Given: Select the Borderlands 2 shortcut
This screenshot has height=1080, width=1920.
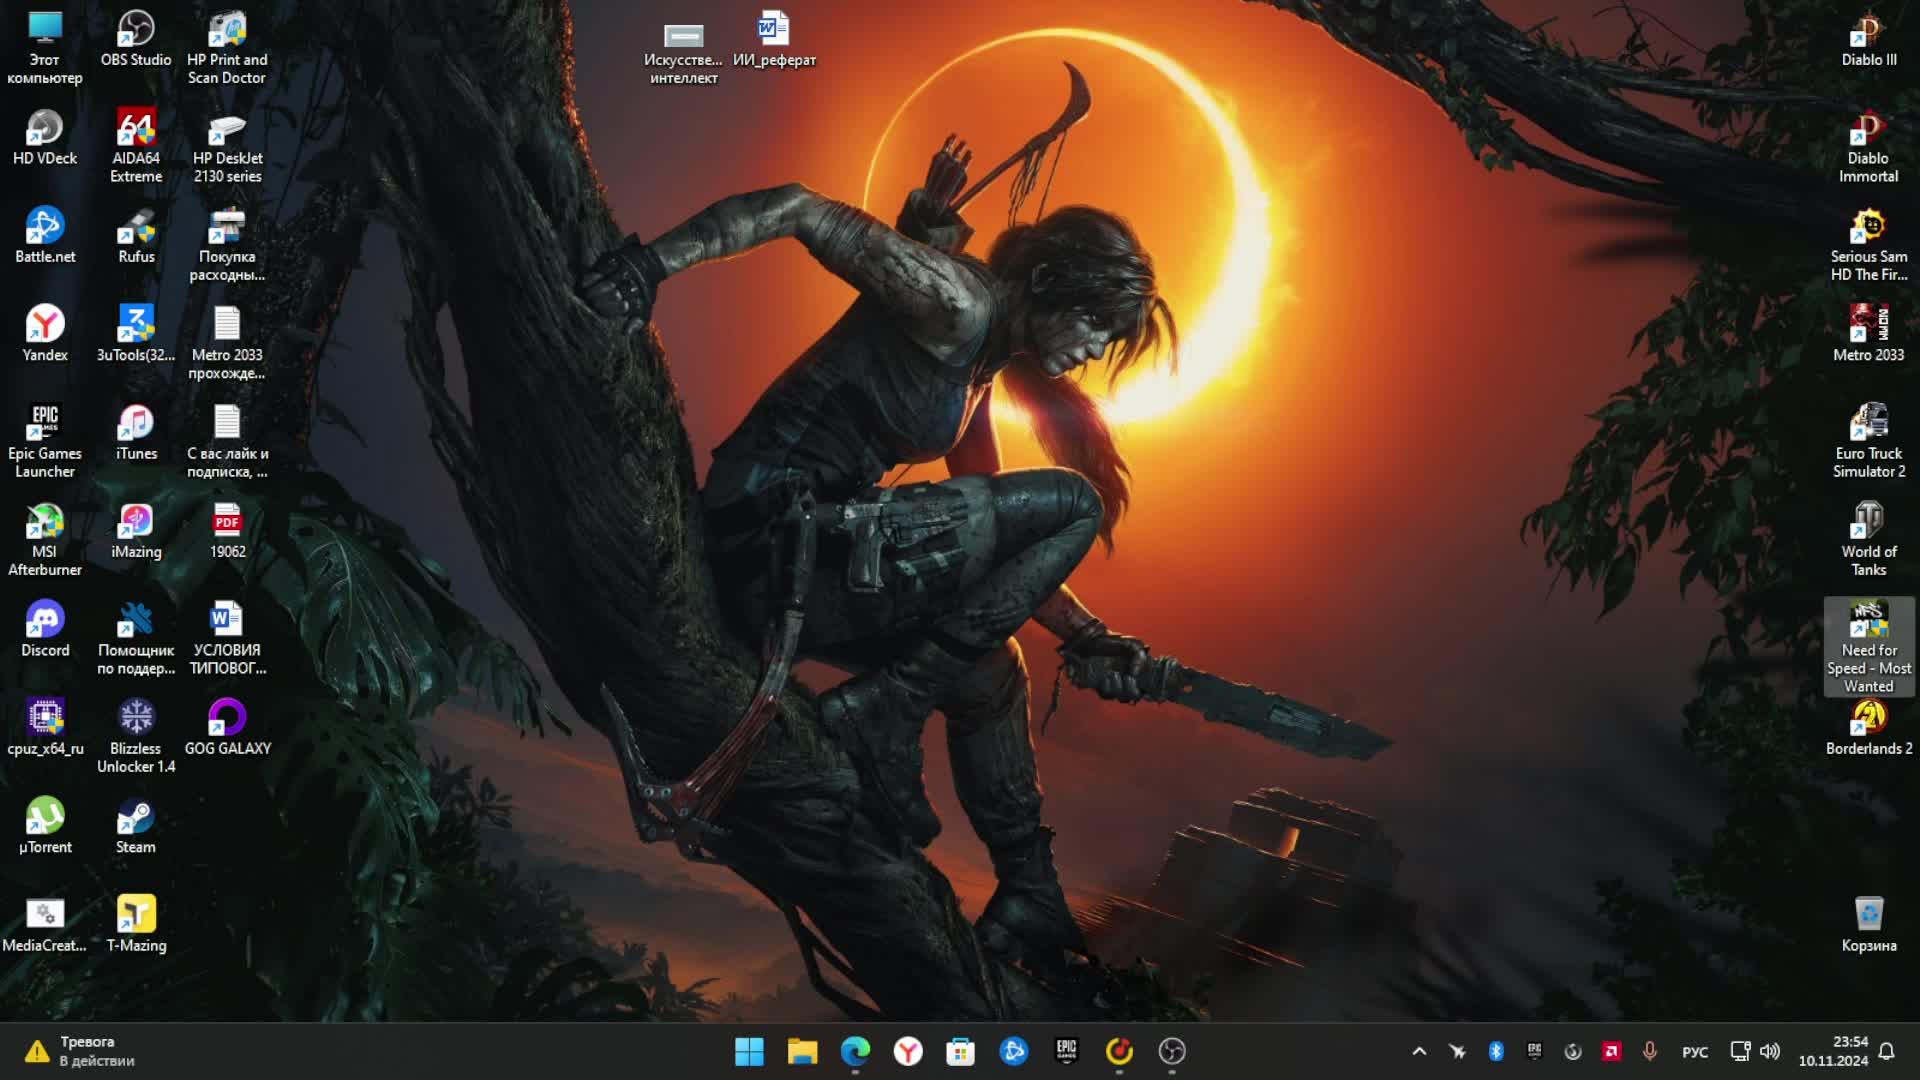Looking at the screenshot, I should [1868, 727].
